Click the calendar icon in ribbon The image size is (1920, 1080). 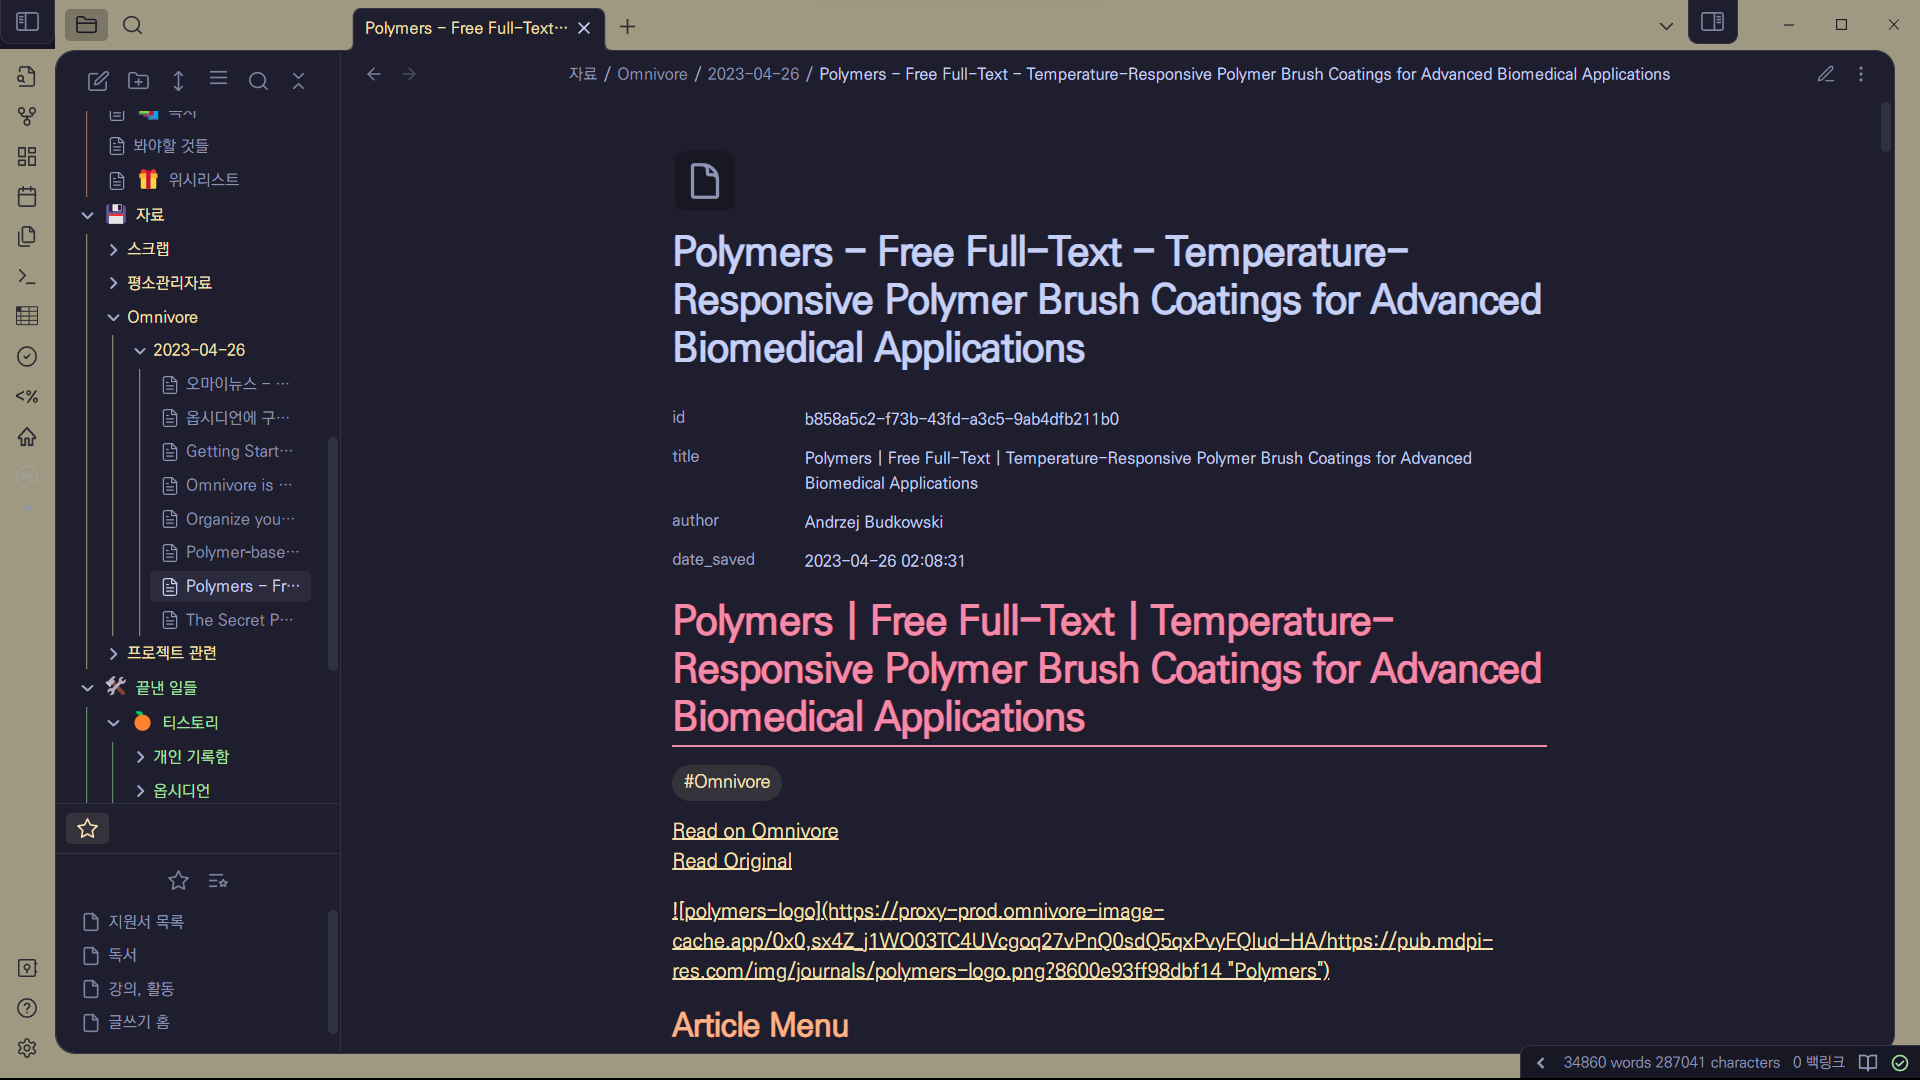click(x=27, y=197)
